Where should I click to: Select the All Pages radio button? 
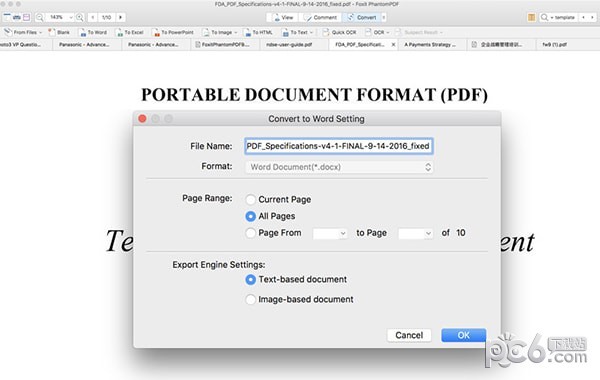250,216
